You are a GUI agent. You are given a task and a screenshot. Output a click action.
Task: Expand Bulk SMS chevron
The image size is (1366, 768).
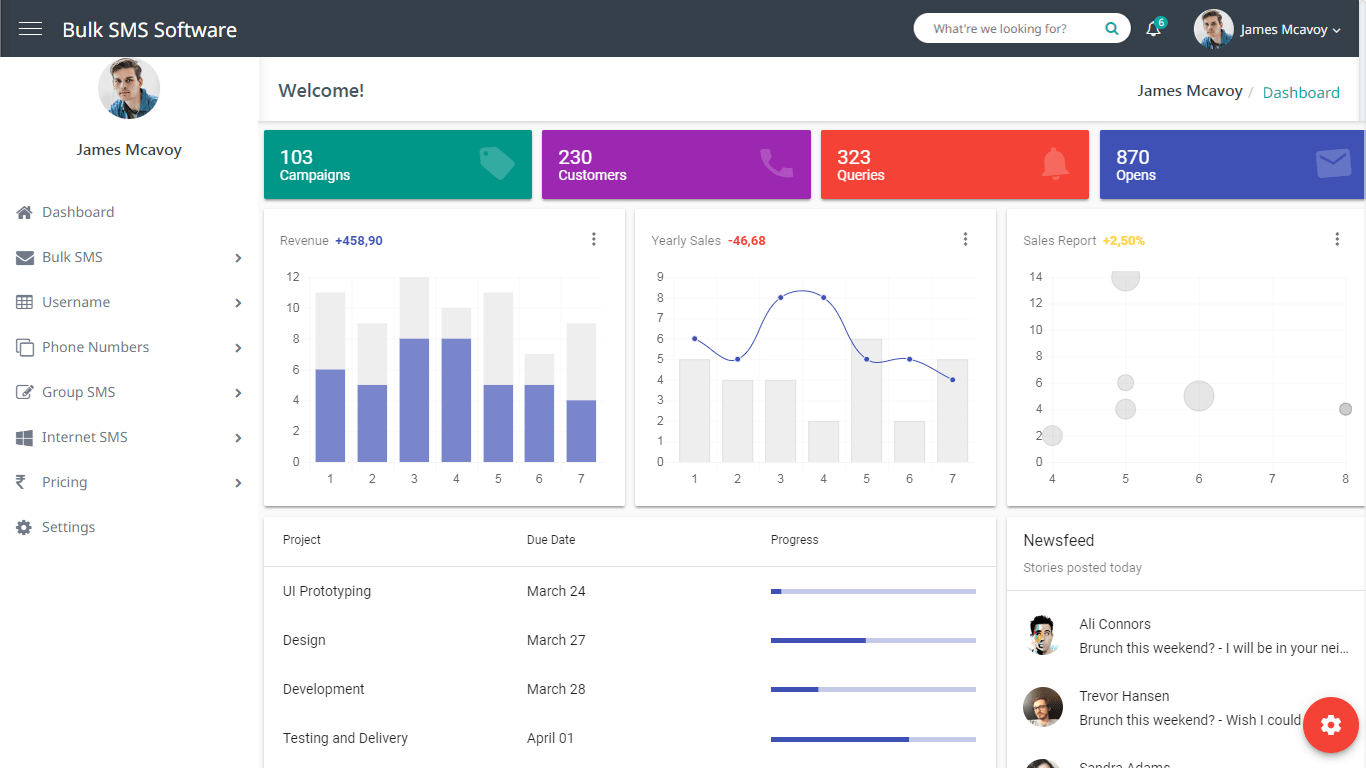click(x=238, y=258)
